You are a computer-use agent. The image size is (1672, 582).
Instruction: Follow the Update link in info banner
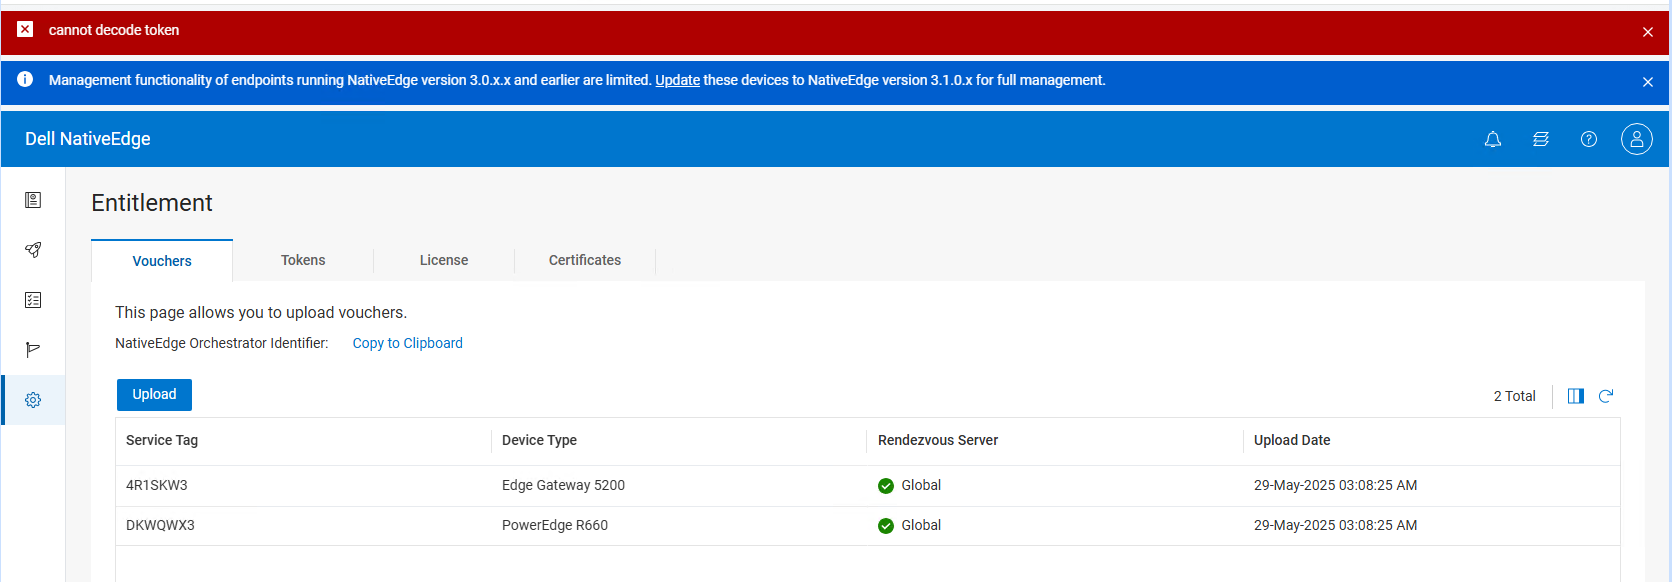677,80
